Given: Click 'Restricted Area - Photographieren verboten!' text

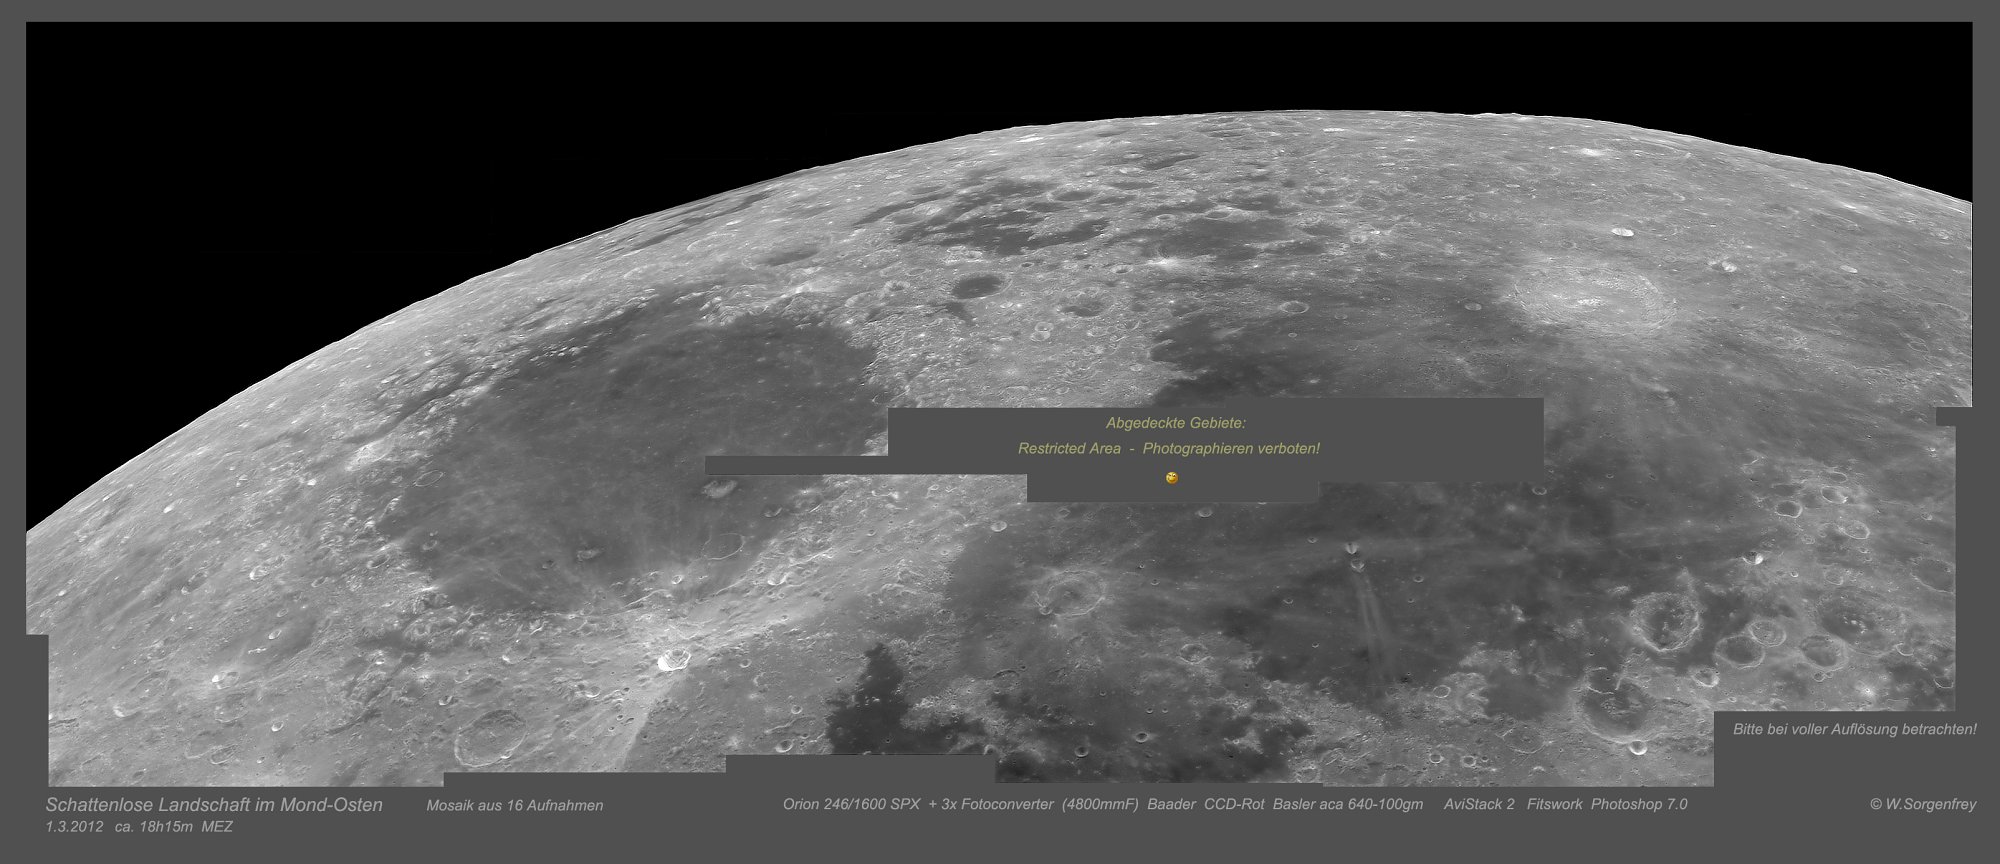Looking at the screenshot, I should pyautogui.click(x=1169, y=449).
